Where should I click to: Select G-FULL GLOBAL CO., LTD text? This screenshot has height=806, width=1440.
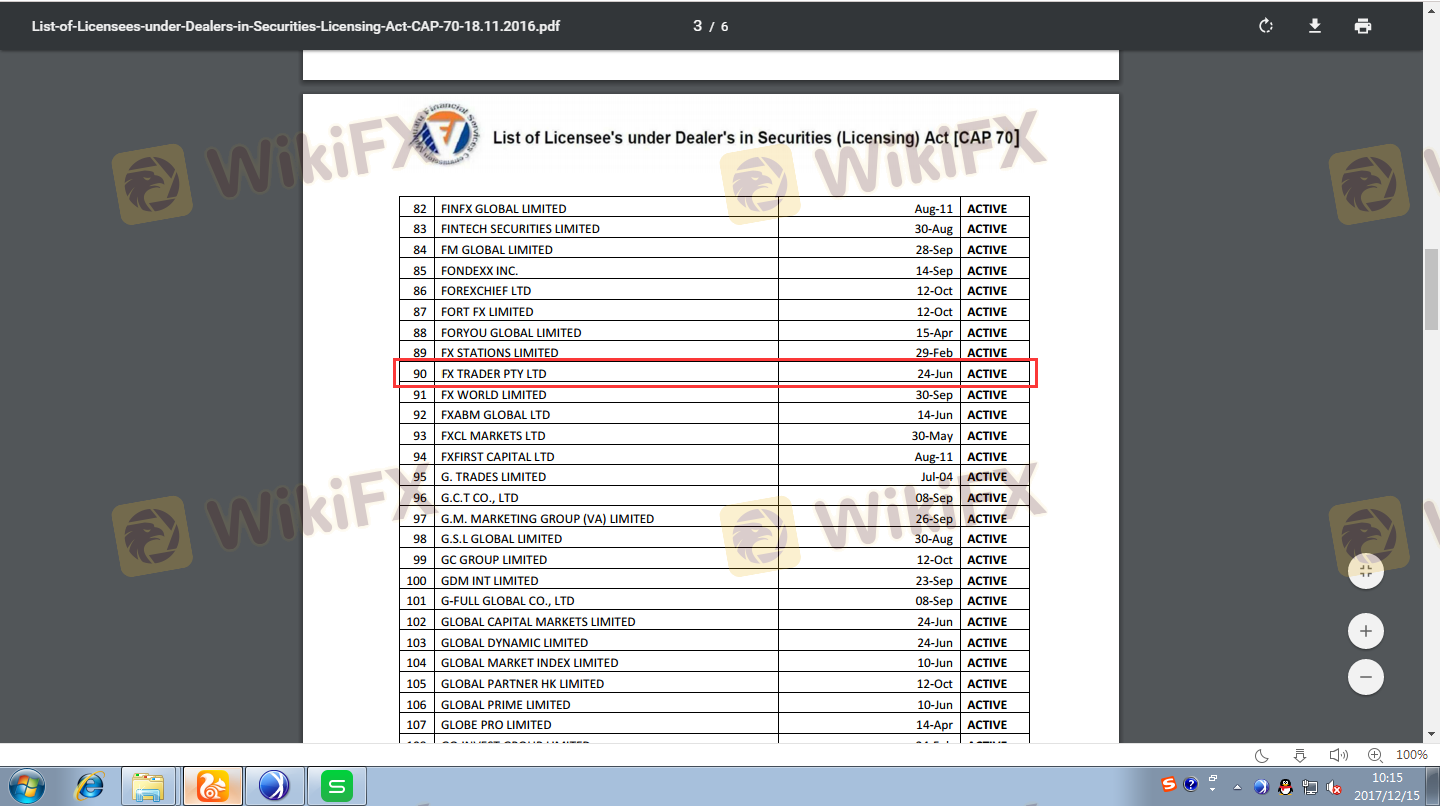tap(508, 601)
